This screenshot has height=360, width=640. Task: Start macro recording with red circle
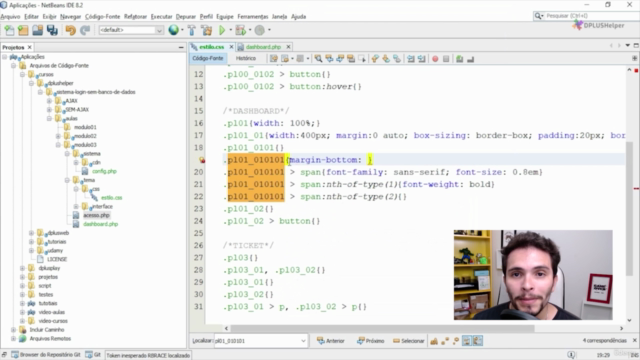tap(435, 59)
